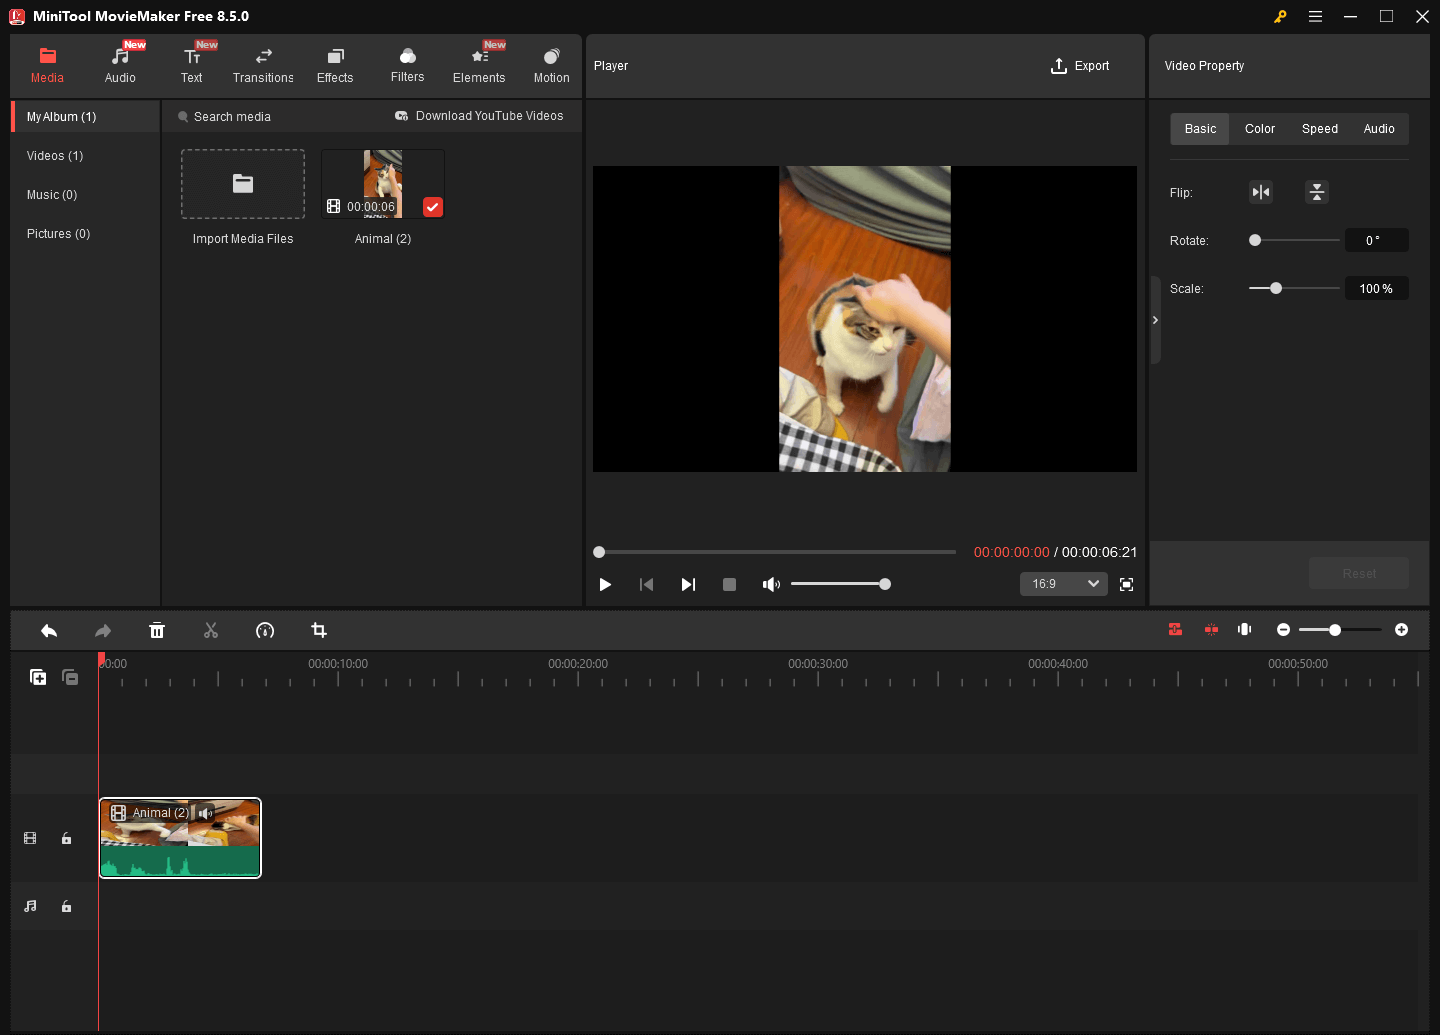Select the Effects panel icon
This screenshot has width=1440, height=1035.
335,63
